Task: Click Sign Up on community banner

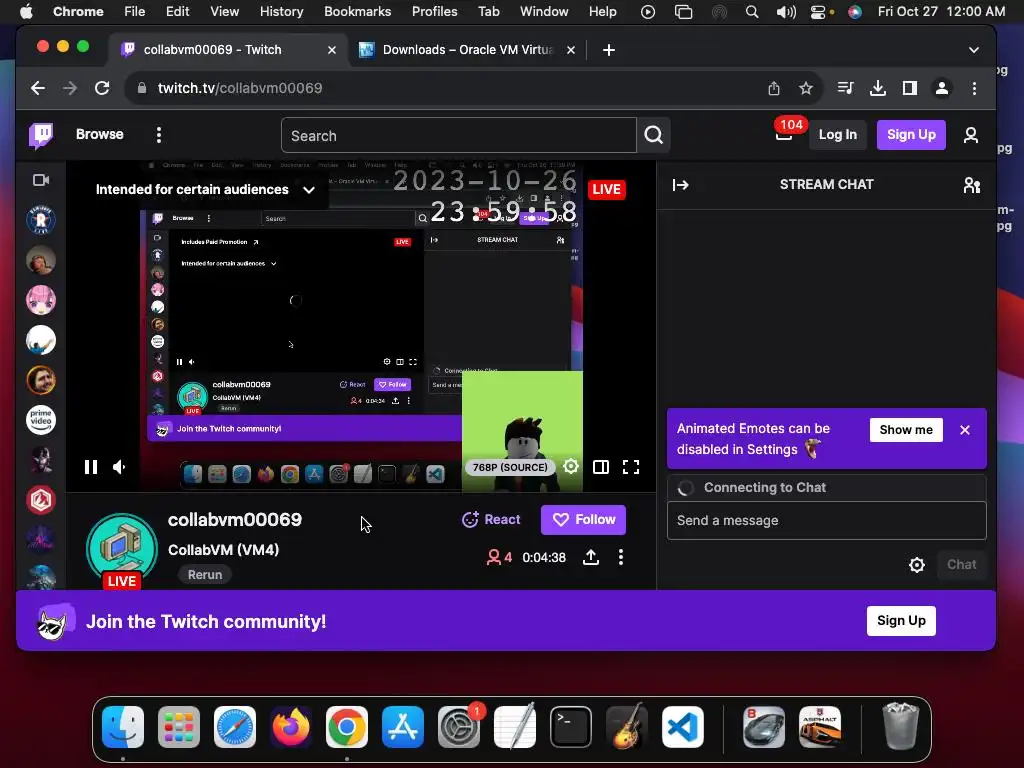Action: 901,620
